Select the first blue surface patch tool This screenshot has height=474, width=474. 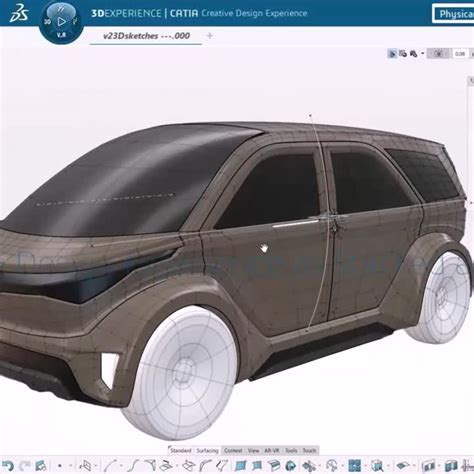241,465
